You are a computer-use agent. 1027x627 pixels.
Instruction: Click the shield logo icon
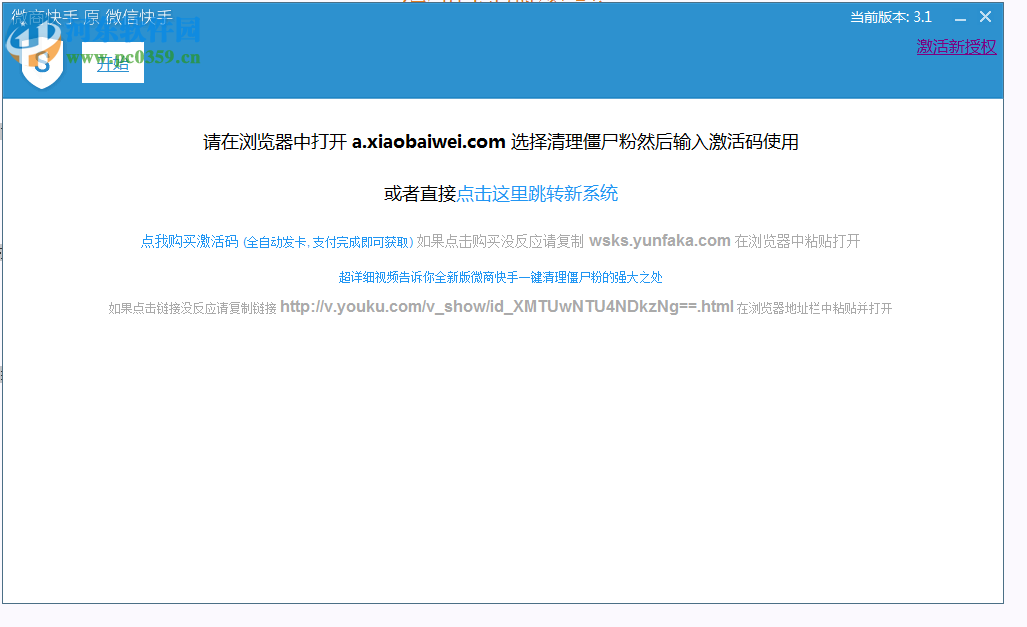pyautogui.click(x=42, y=64)
